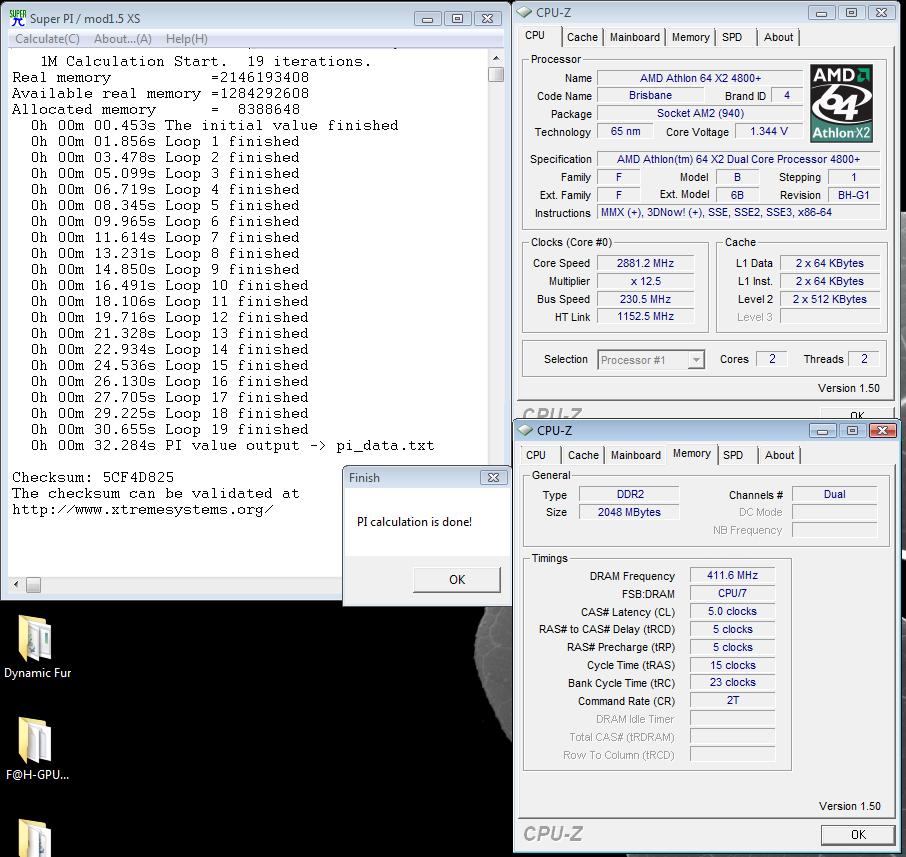Close the lower CPU-Z Memory window
The image size is (906, 857).
click(882, 431)
